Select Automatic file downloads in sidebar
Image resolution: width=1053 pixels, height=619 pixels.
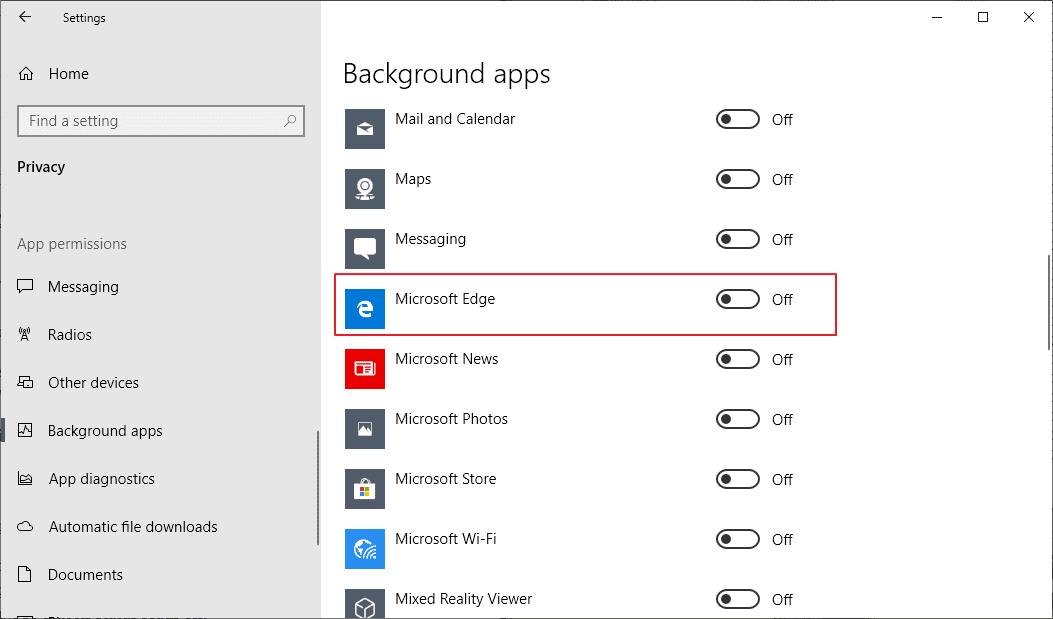point(132,527)
